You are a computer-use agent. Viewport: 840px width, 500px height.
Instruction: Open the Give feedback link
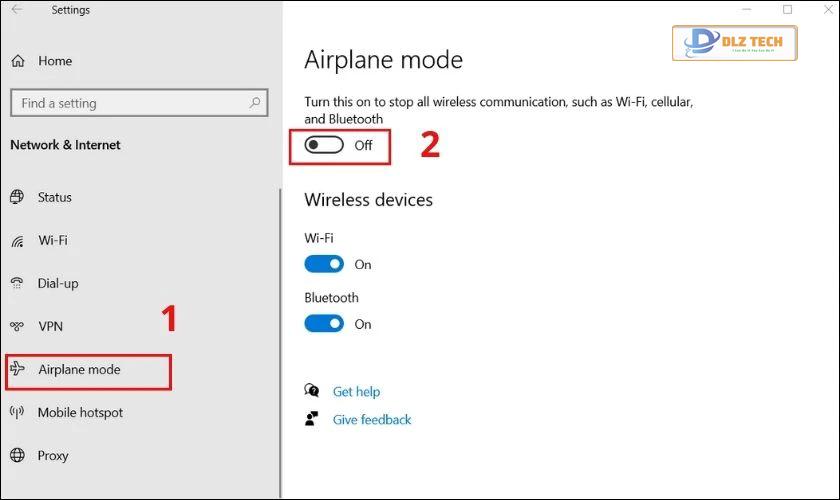point(372,420)
